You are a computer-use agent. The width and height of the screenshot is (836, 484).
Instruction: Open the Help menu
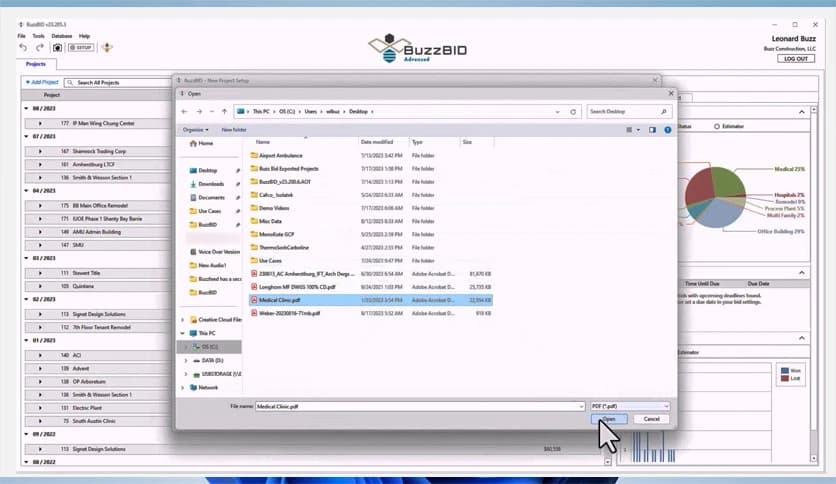tap(84, 36)
